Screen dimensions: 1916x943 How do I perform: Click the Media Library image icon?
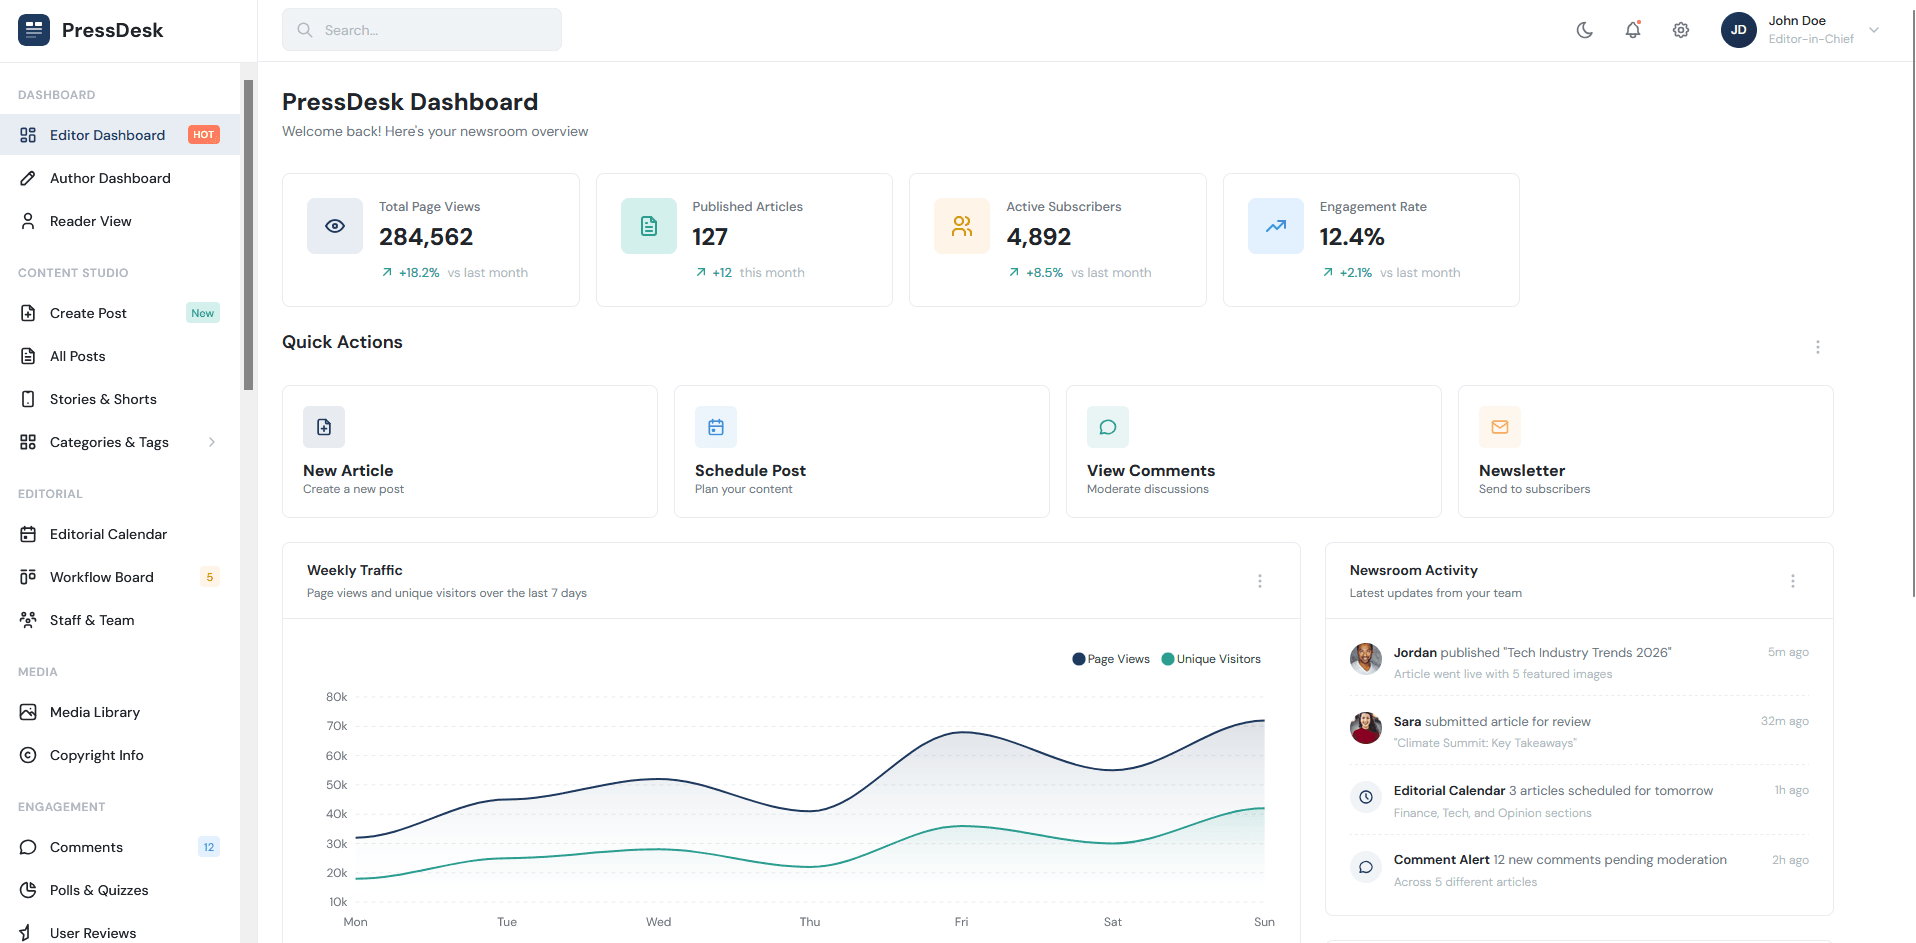(x=28, y=712)
